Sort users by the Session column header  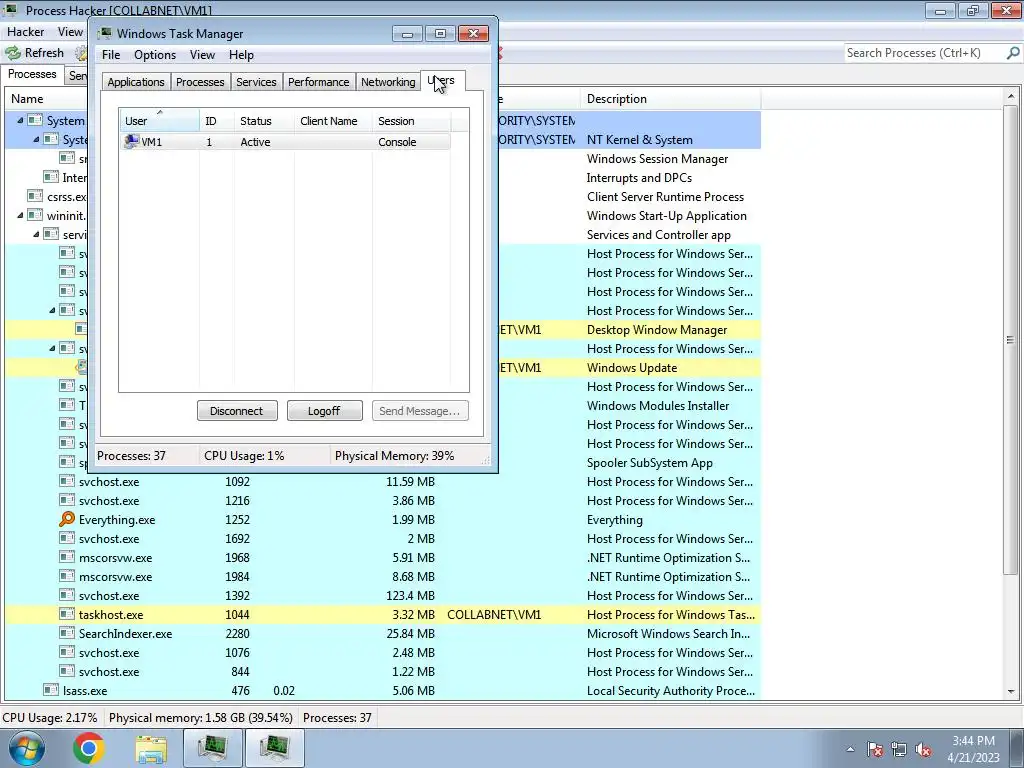pos(411,121)
